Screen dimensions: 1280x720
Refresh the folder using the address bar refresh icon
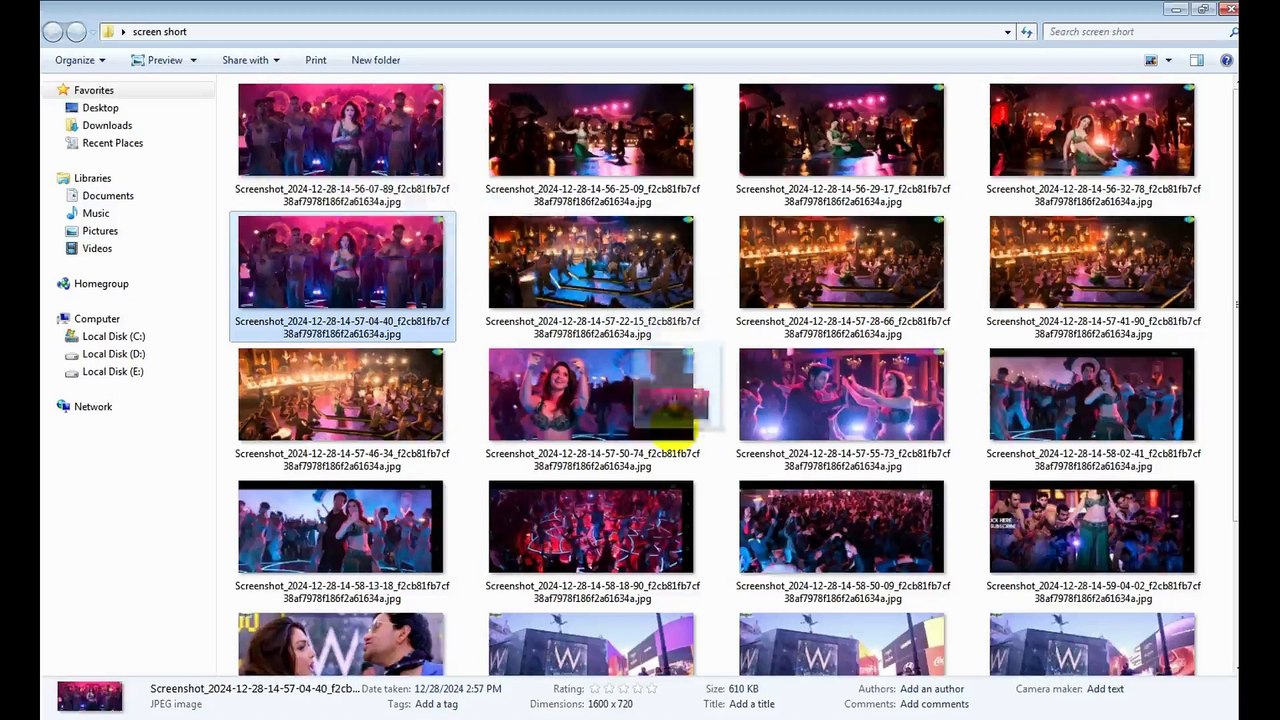click(1026, 32)
